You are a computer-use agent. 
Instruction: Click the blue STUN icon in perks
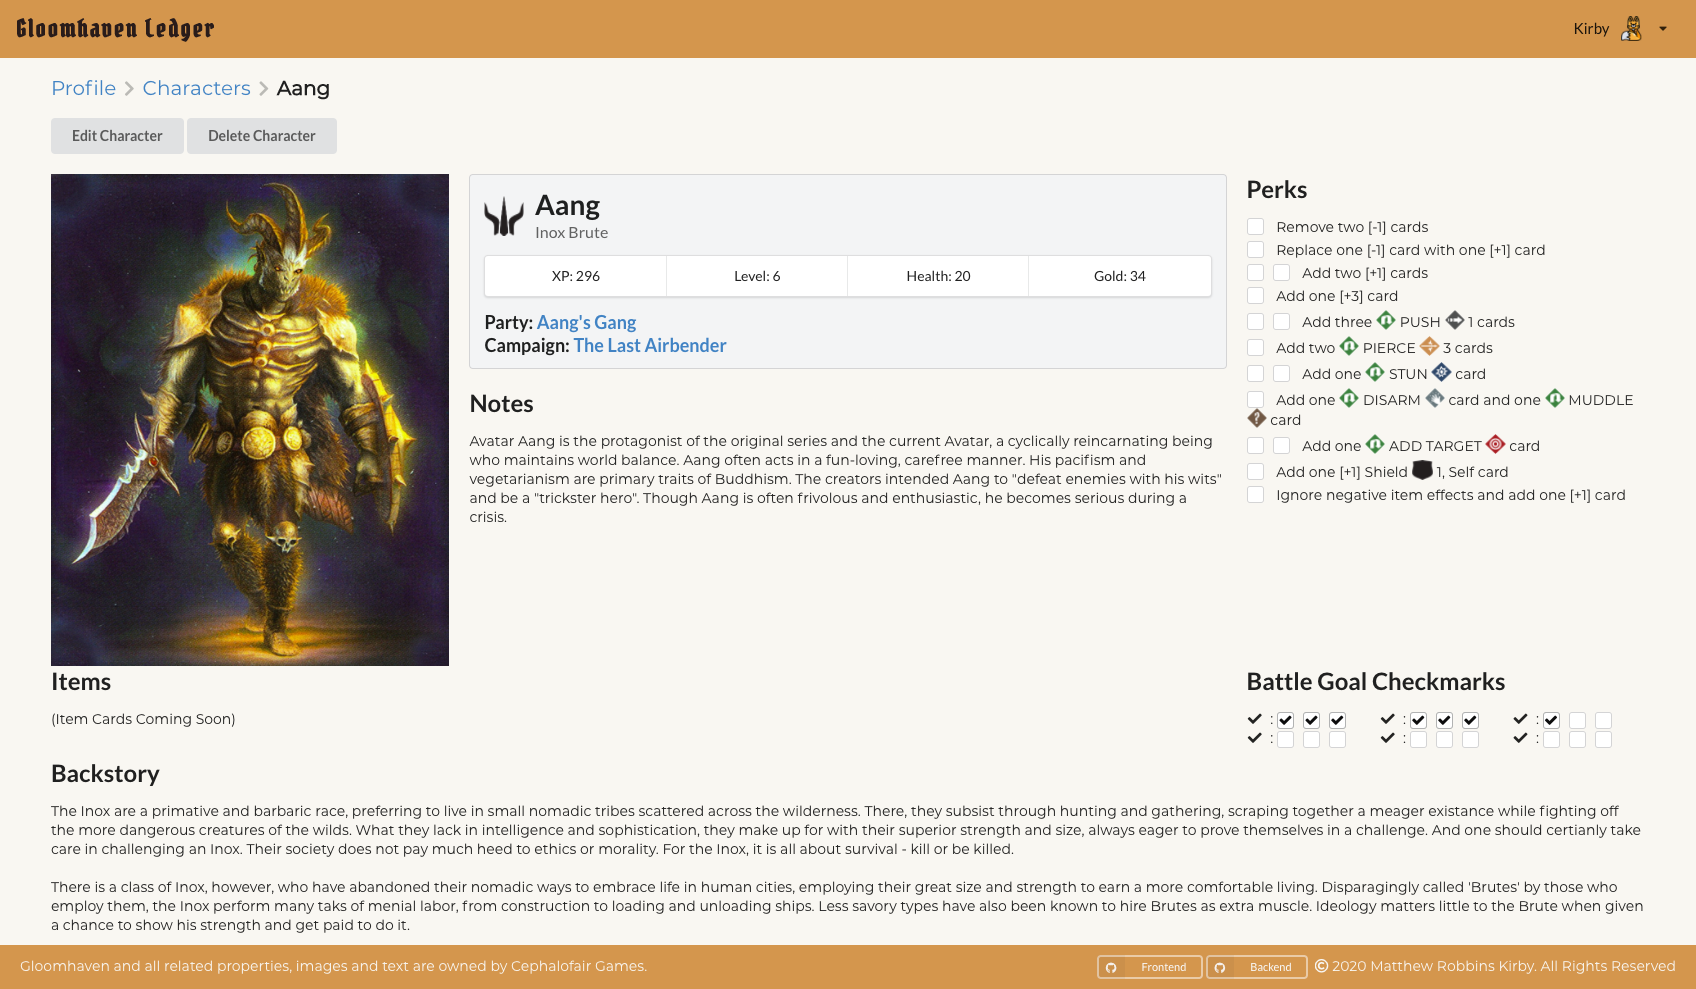click(x=1441, y=372)
